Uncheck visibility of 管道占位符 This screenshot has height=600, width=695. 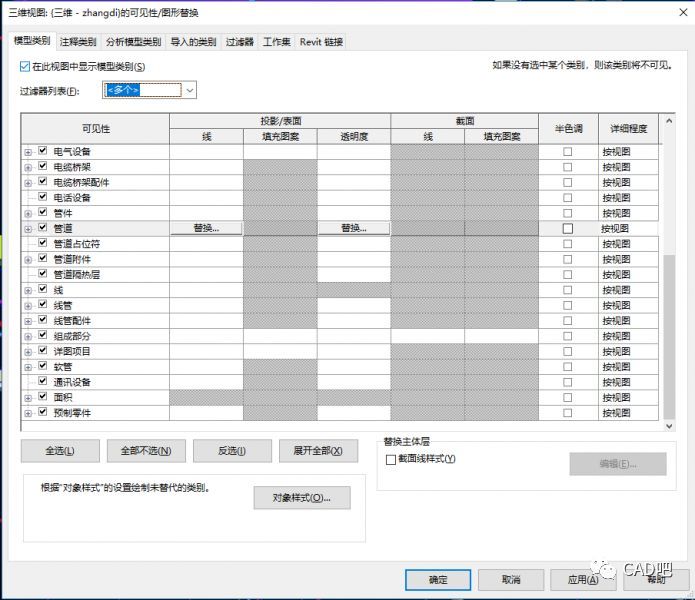43,243
